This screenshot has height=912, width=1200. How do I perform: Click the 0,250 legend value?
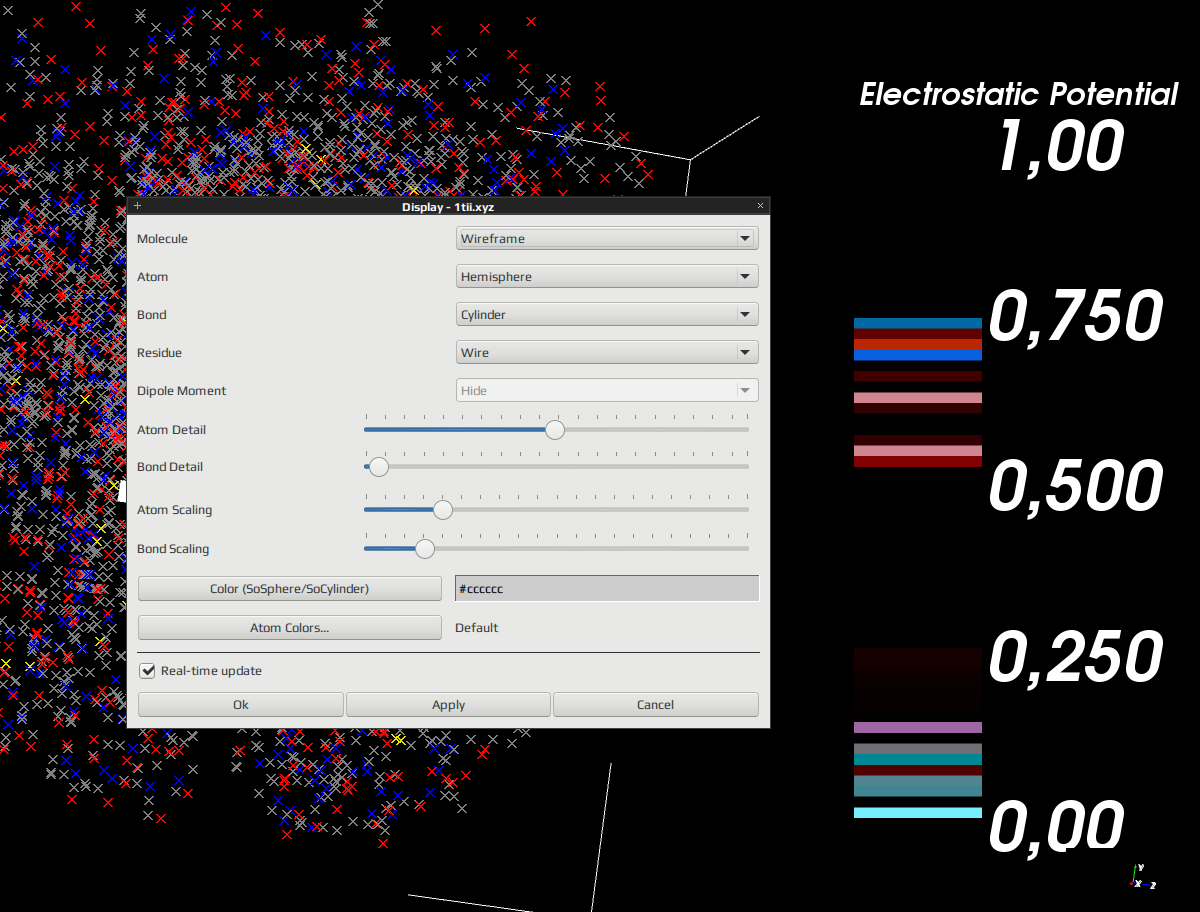pos(1076,658)
